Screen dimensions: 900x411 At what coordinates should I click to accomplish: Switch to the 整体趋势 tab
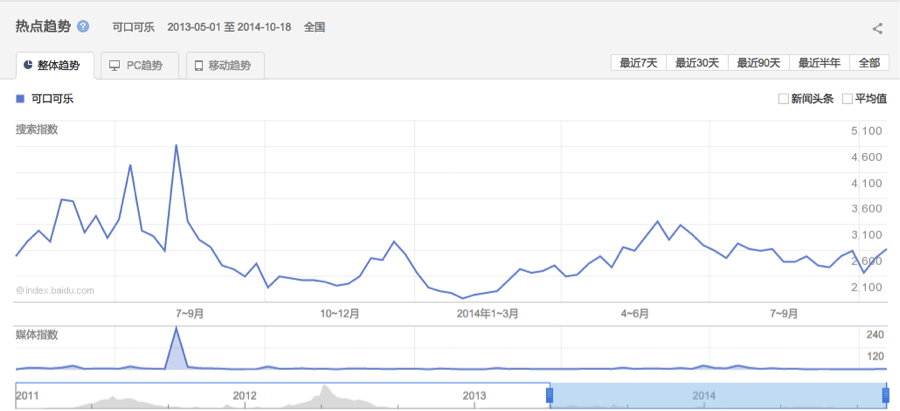[55, 65]
